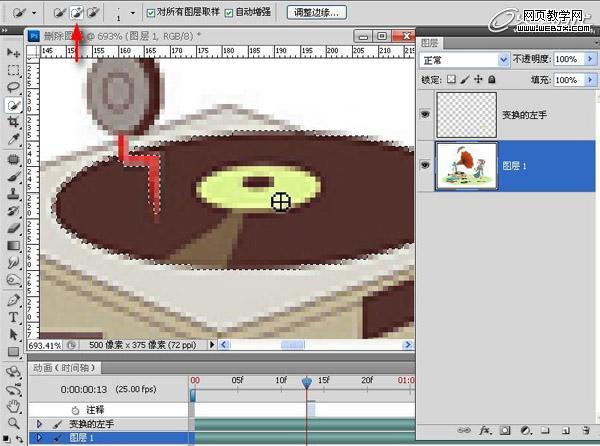The width and height of the screenshot is (600, 446).
Task: Select the Hand tool
Action: coord(14,407)
